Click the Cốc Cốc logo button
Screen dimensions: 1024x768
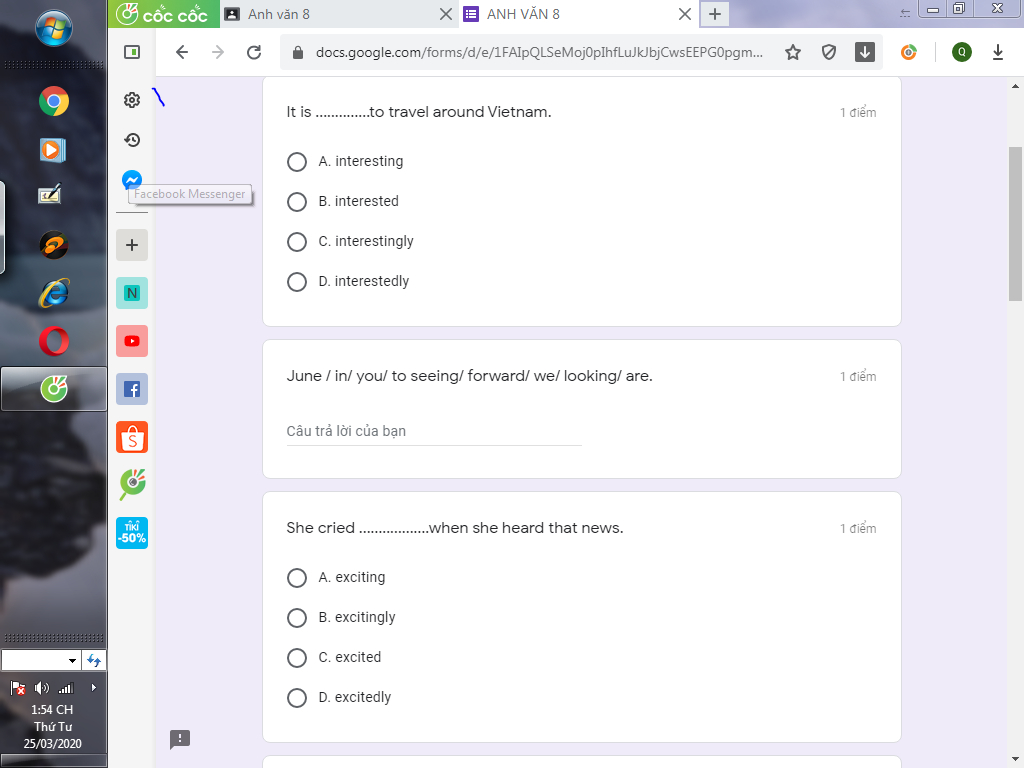163,14
